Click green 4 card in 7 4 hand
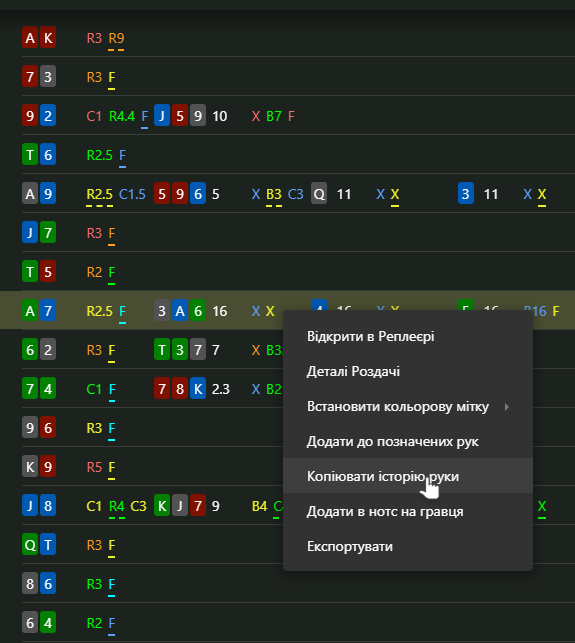The width and height of the screenshot is (575, 643). pyautogui.click(x=48, y=389)
